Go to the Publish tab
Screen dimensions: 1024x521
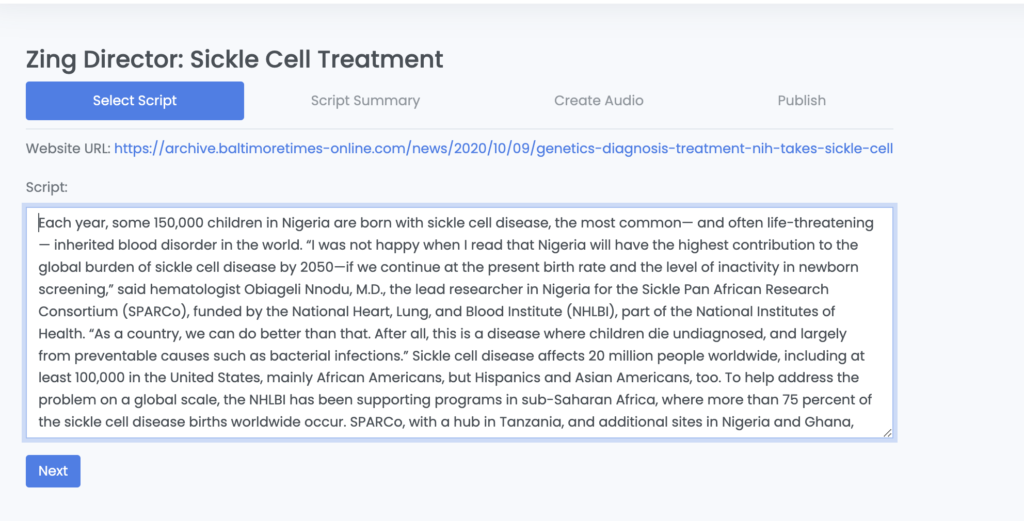click(x=801, y=101)
